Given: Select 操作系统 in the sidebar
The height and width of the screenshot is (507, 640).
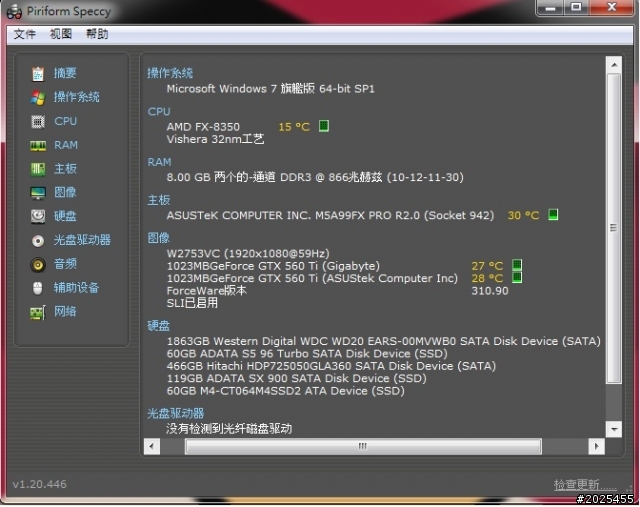Looking at the screenshot, I should click(x=76, y=97).
